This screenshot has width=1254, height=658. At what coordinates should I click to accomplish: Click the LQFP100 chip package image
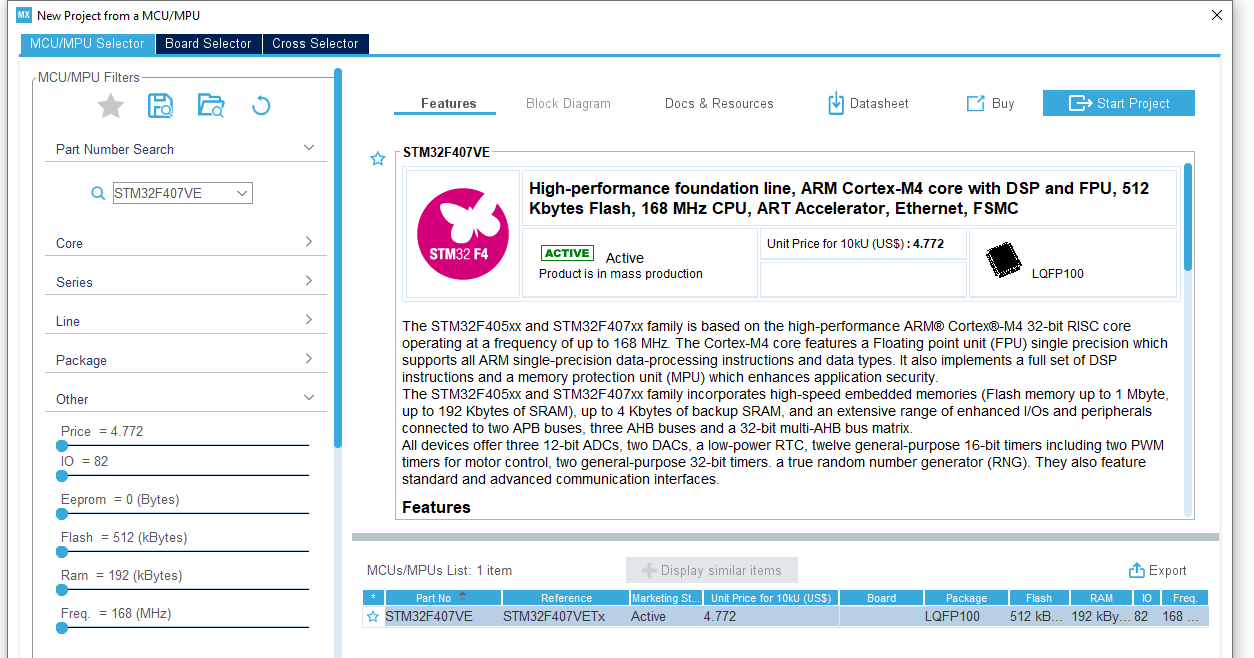coord(1005,260)
